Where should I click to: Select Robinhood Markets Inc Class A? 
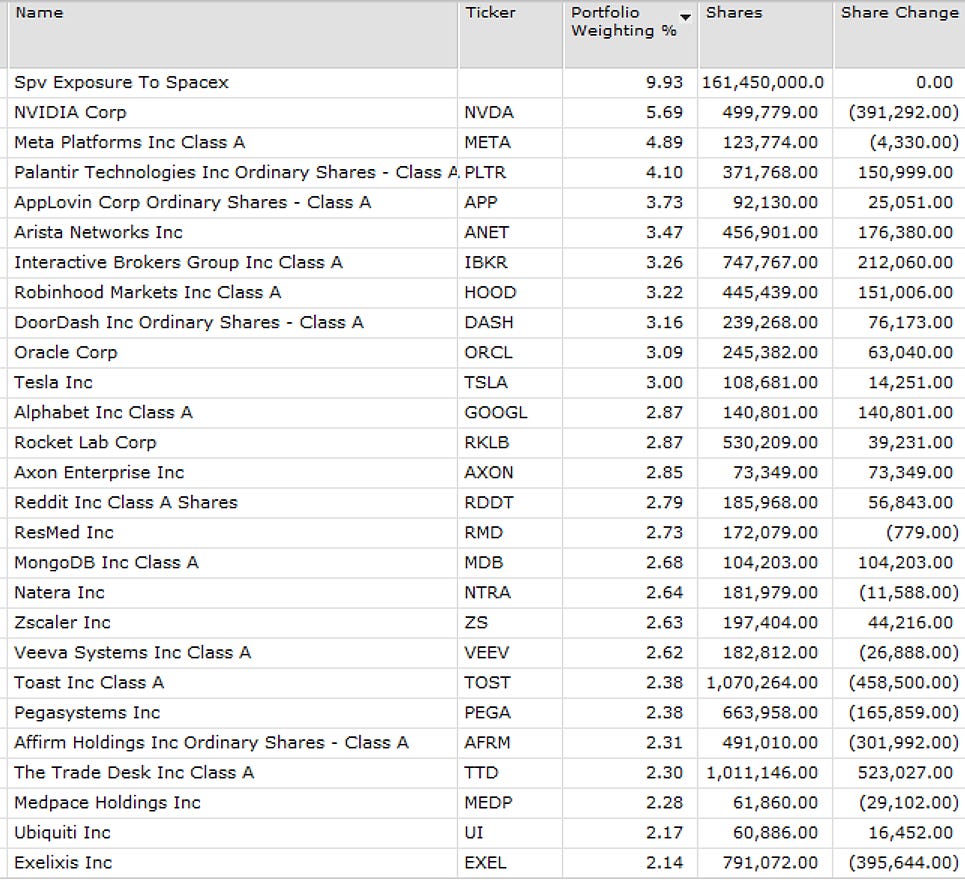point(148,292)
